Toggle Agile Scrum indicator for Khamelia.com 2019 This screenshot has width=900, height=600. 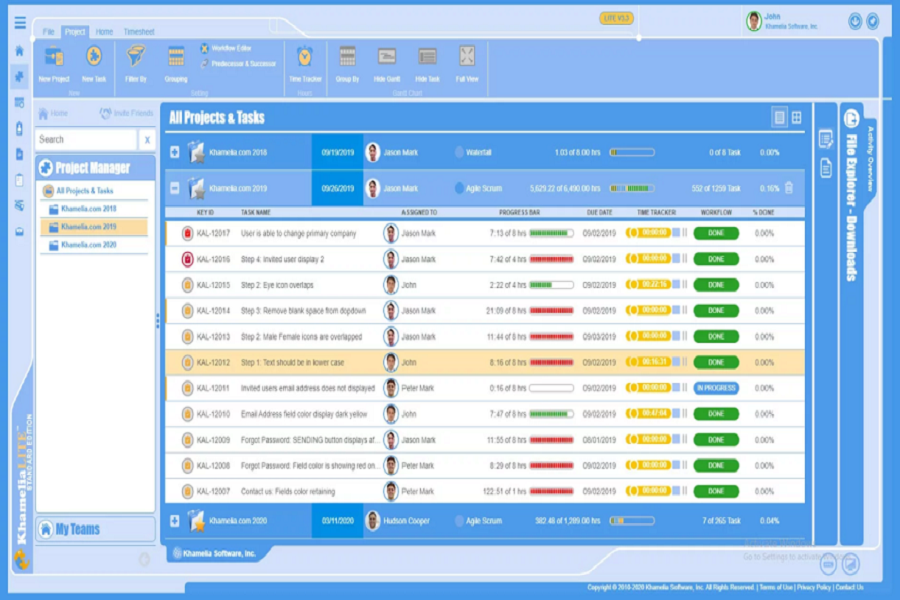(459, 188)
